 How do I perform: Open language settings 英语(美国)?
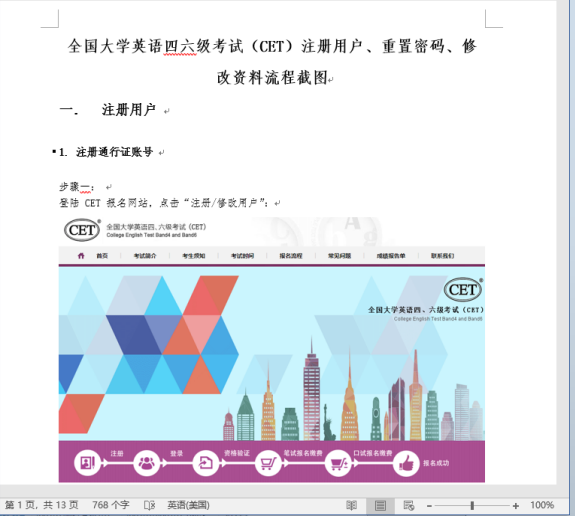[188, 505]
